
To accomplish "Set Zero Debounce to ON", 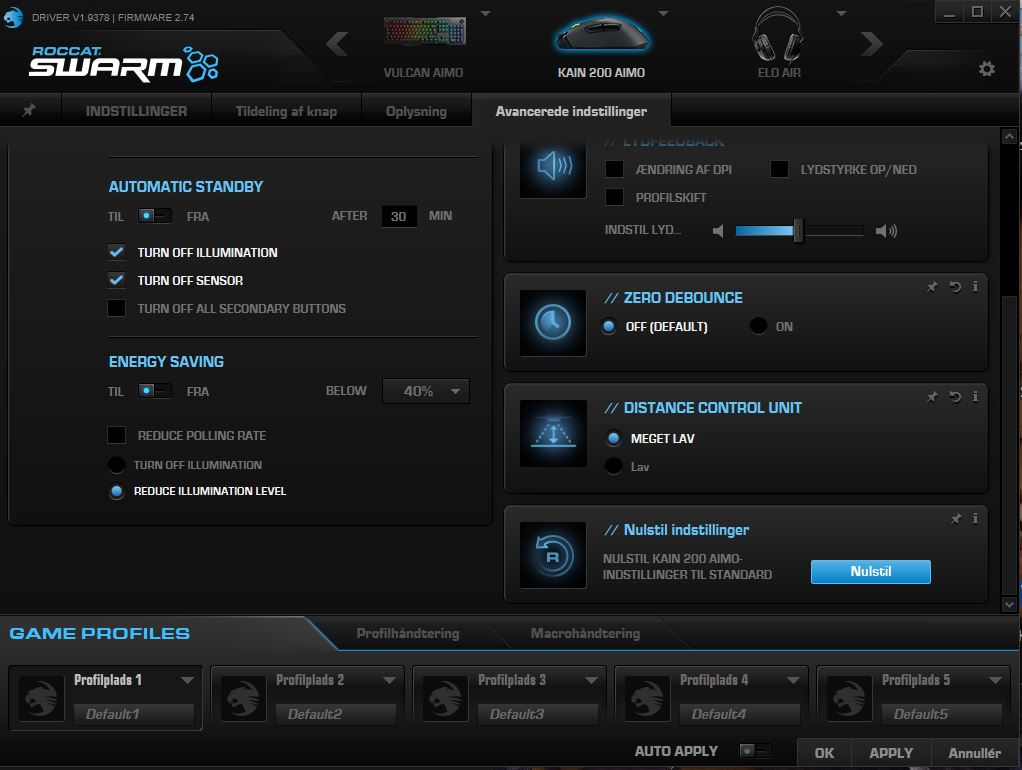I will click(x=758, y=326).
